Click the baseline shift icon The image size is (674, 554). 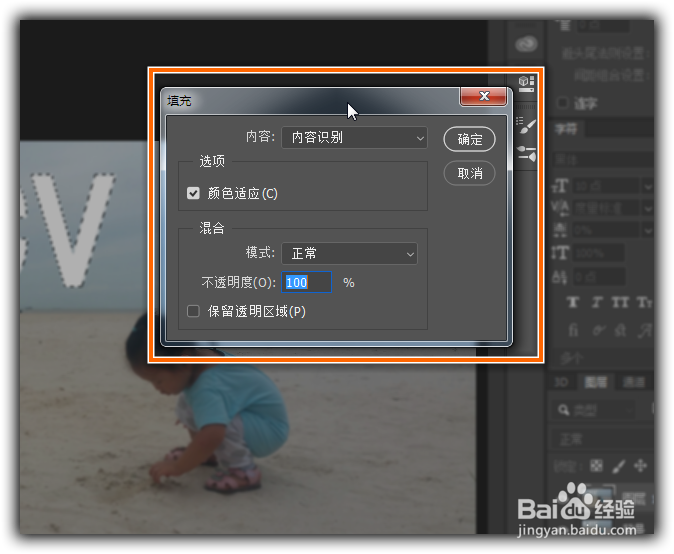560,277
